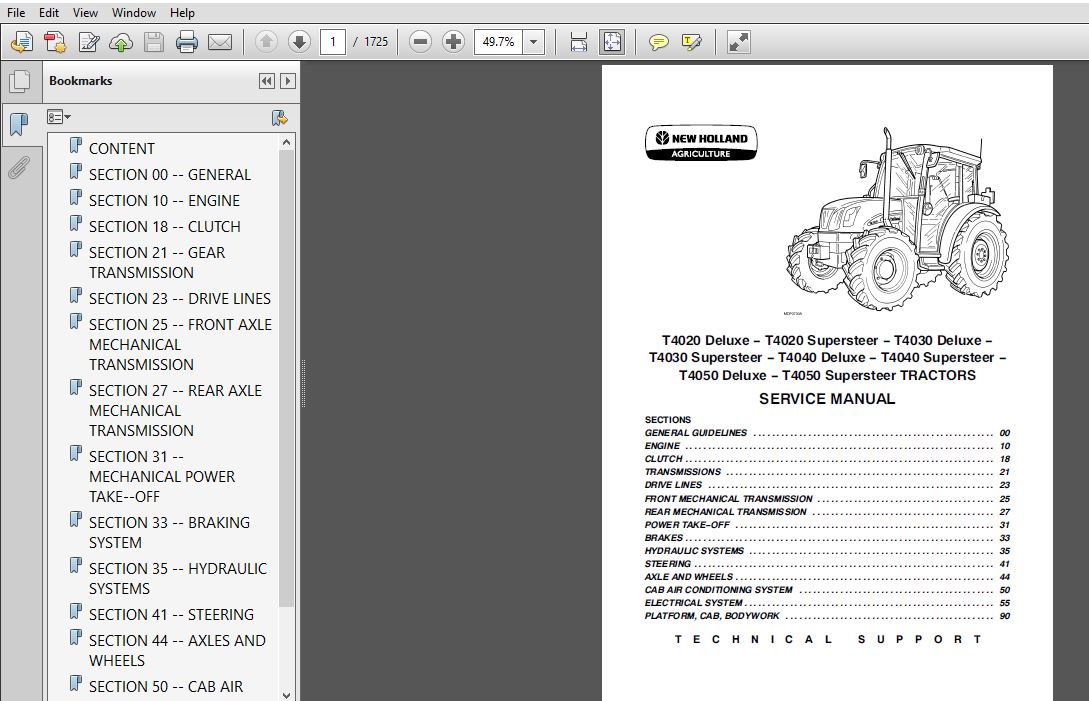Click the cloud upload icon

121,42
